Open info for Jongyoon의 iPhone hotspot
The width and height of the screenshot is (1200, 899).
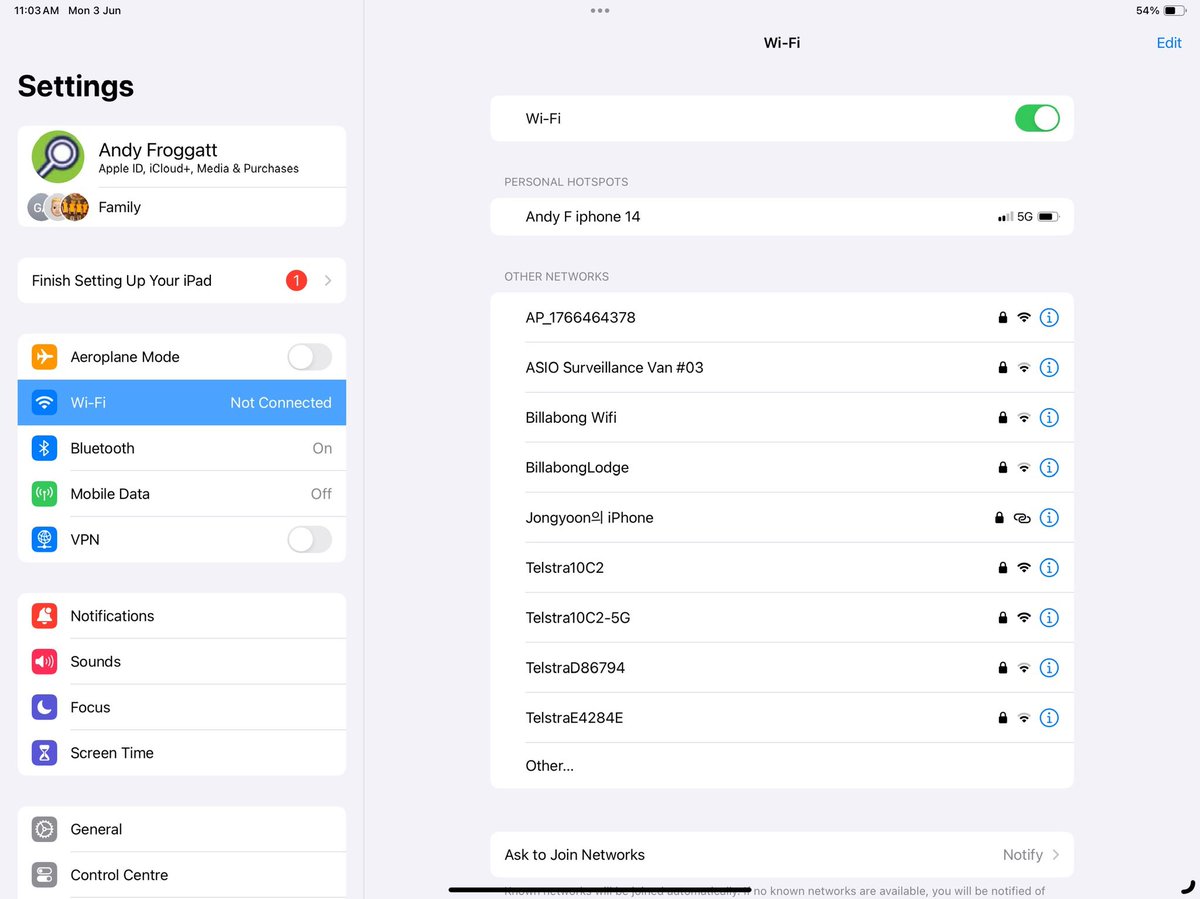tap(1049, 517)
